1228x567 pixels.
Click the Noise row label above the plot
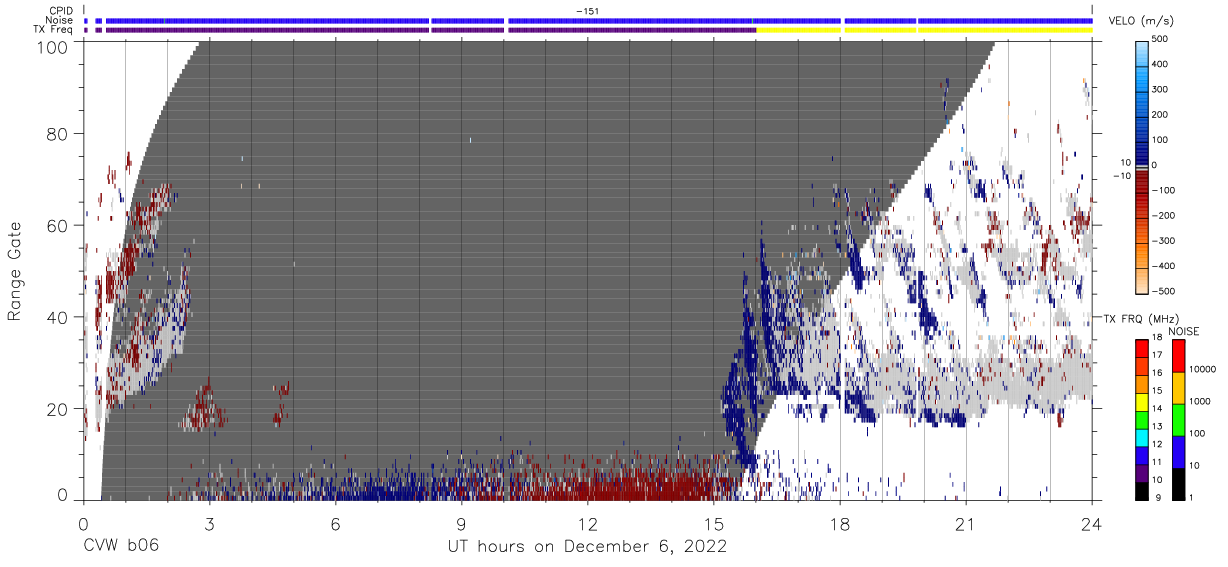tap(59, 20)
